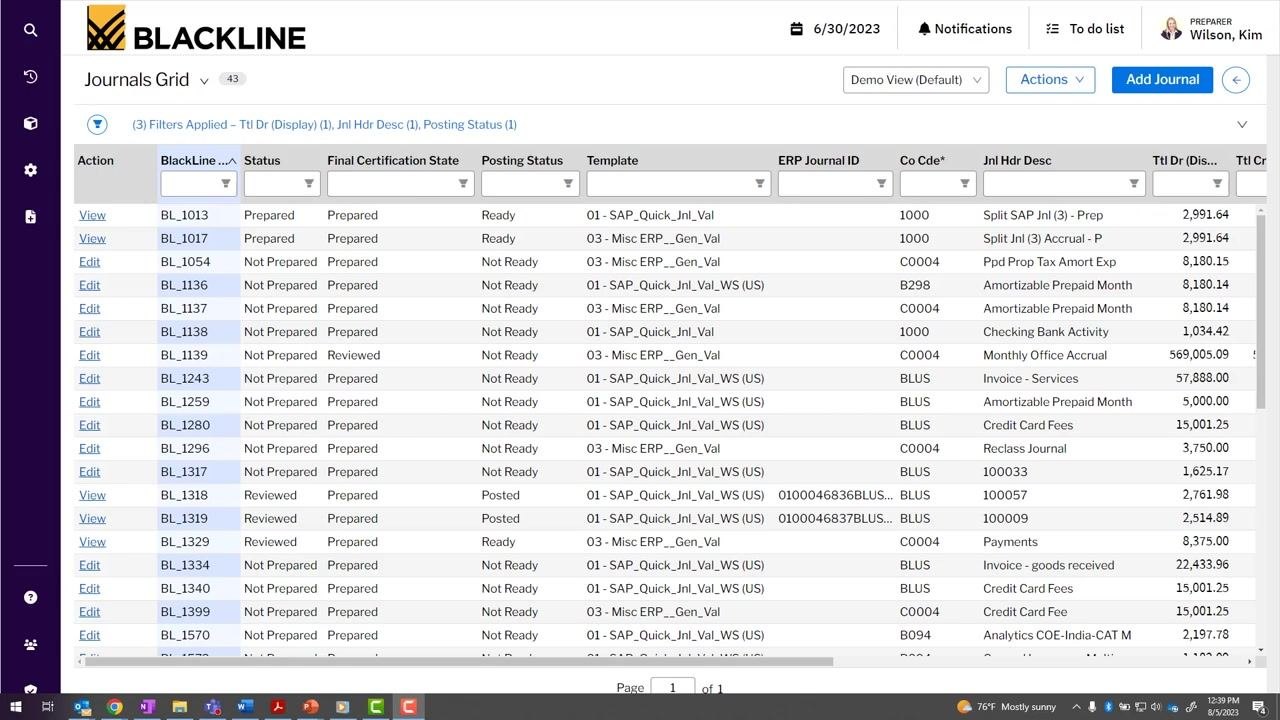The height and width of the screenshot is (720, 1280).
Task: Open Microsoft Teams from the taskbar
Action: 212,707
